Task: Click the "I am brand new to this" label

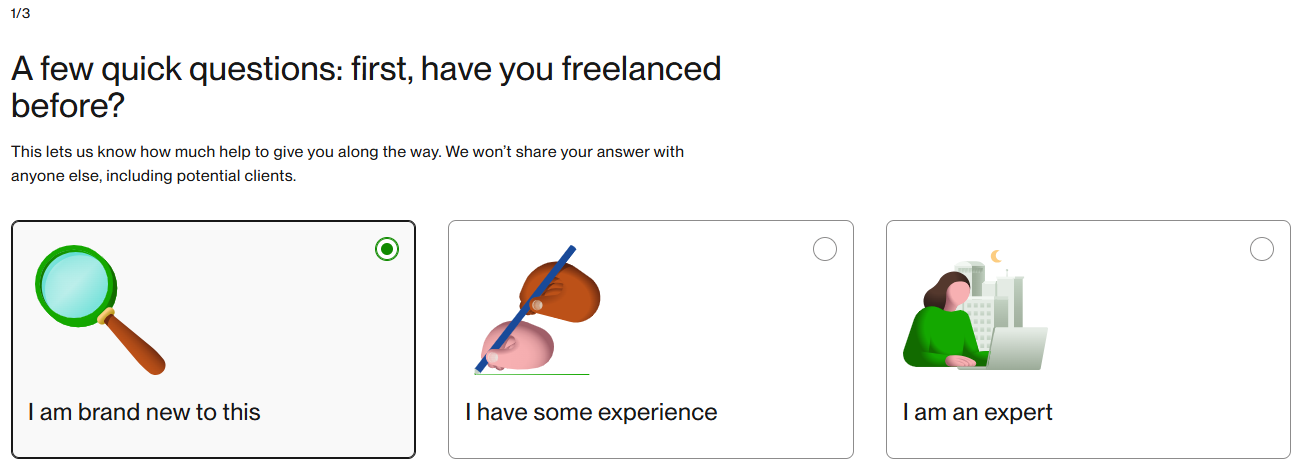Action: pyautogui.click(x=144, y=412)
